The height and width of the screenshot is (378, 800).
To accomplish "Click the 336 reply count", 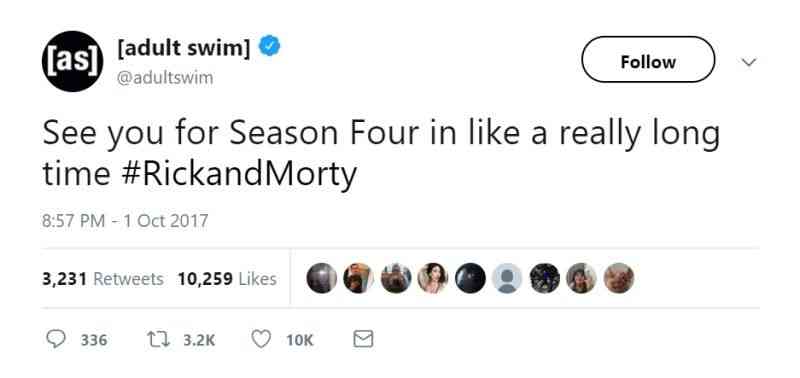I will point(94,340).
